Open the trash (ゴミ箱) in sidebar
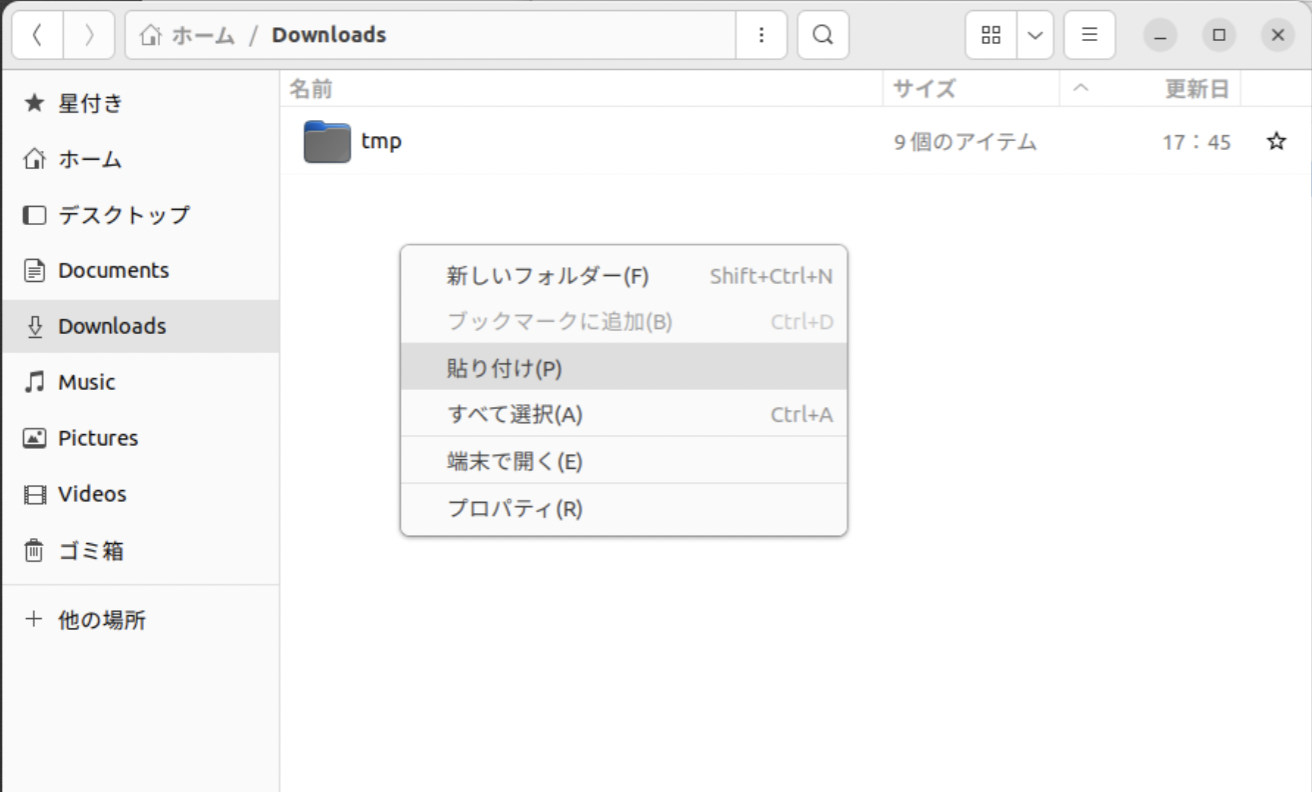 coord(90,550)
